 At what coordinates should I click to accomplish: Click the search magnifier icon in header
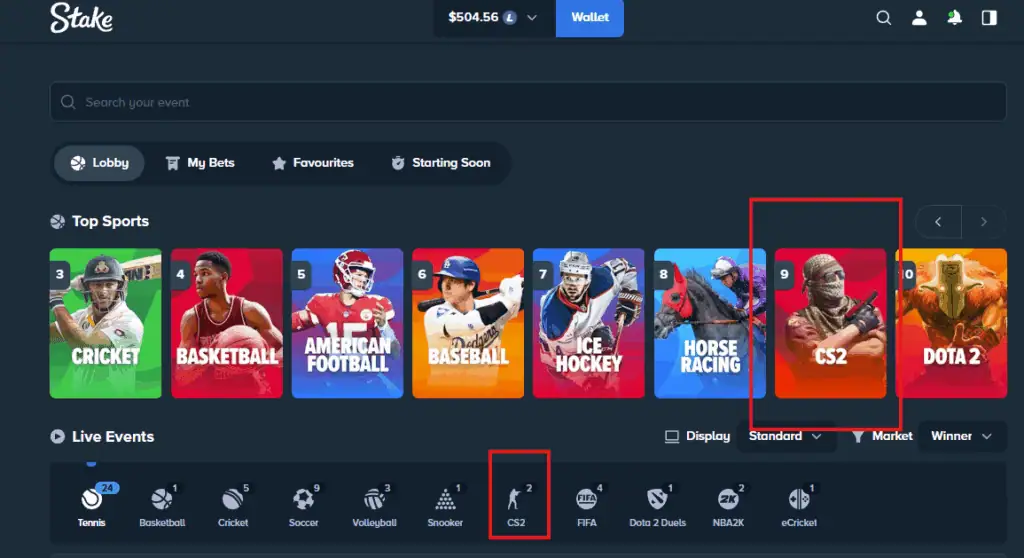pyautogui.click(x=883, y=18)
